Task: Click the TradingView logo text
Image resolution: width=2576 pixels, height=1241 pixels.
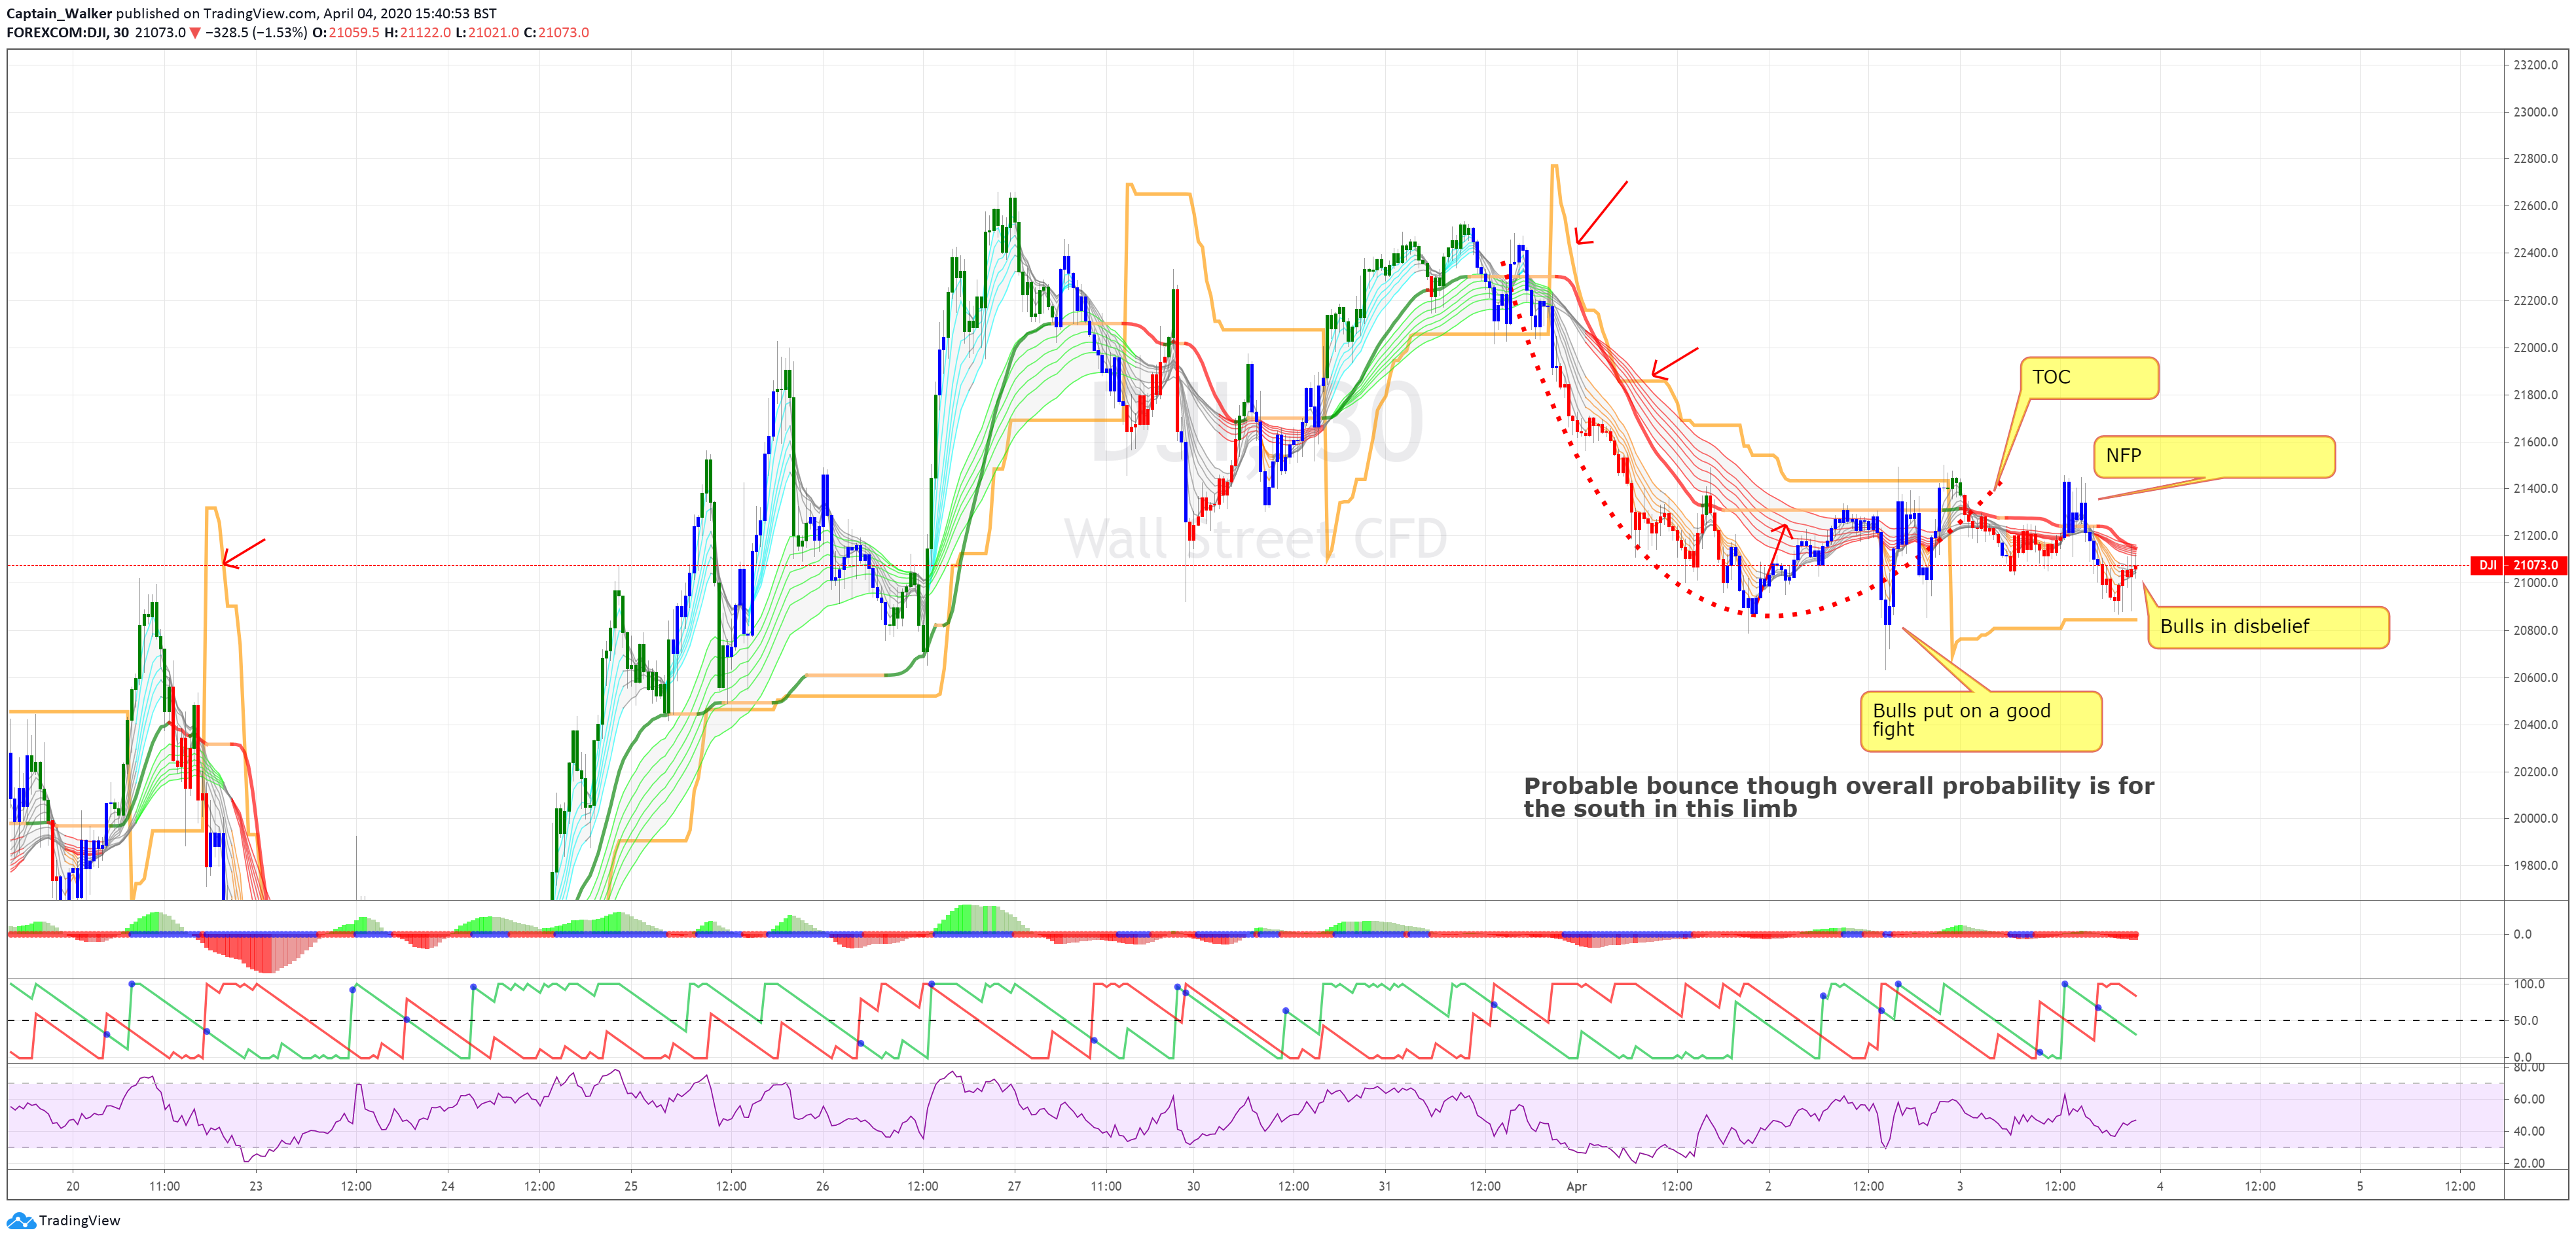Action: (80, 1221)
